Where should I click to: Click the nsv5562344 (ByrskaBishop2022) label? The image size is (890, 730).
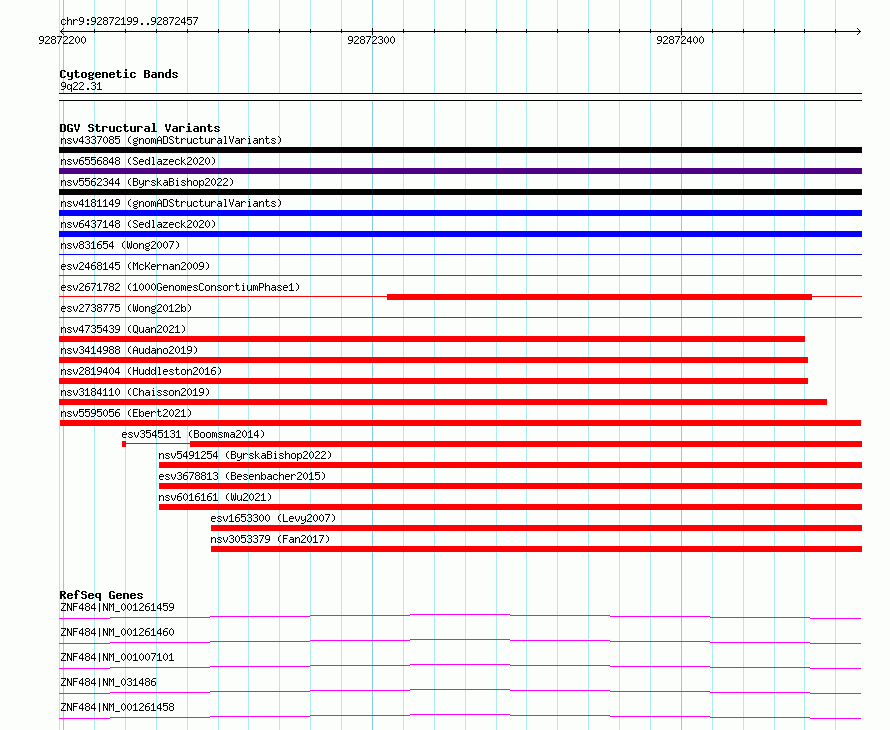tap(147, 182)
